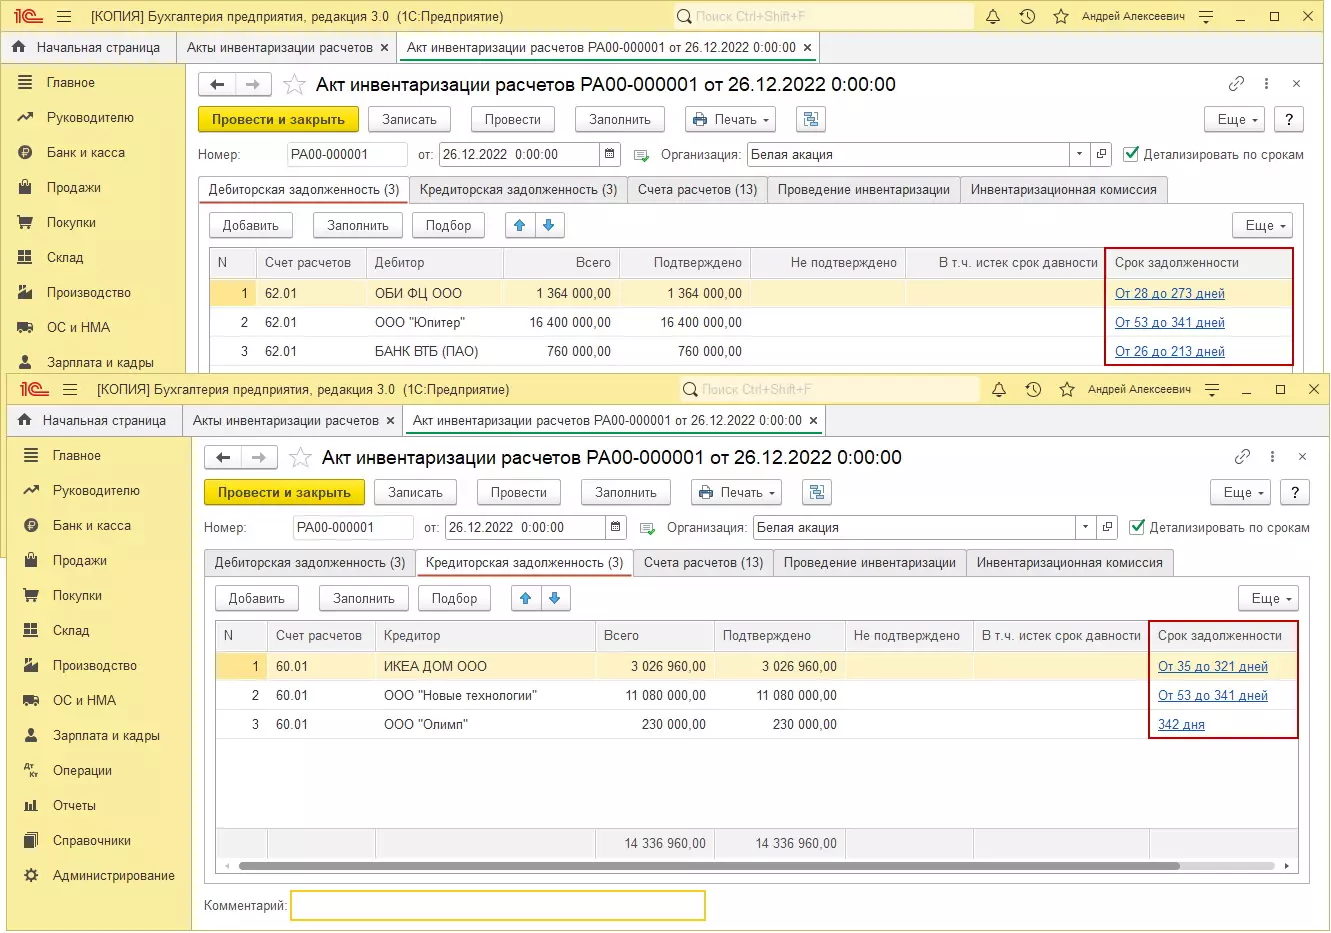Toggle Детализировать по срокам in the lower window

[x=1138, y=528]
